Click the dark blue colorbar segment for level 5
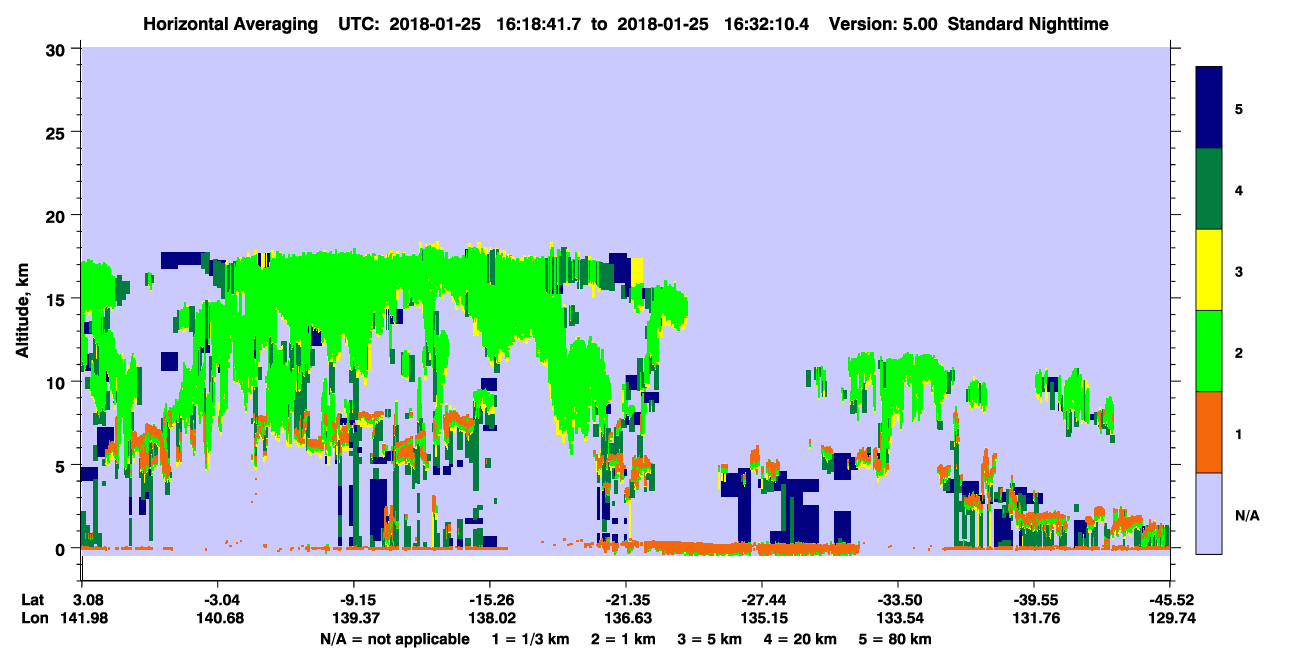The image size is (1300, 667). (1209, 107)
